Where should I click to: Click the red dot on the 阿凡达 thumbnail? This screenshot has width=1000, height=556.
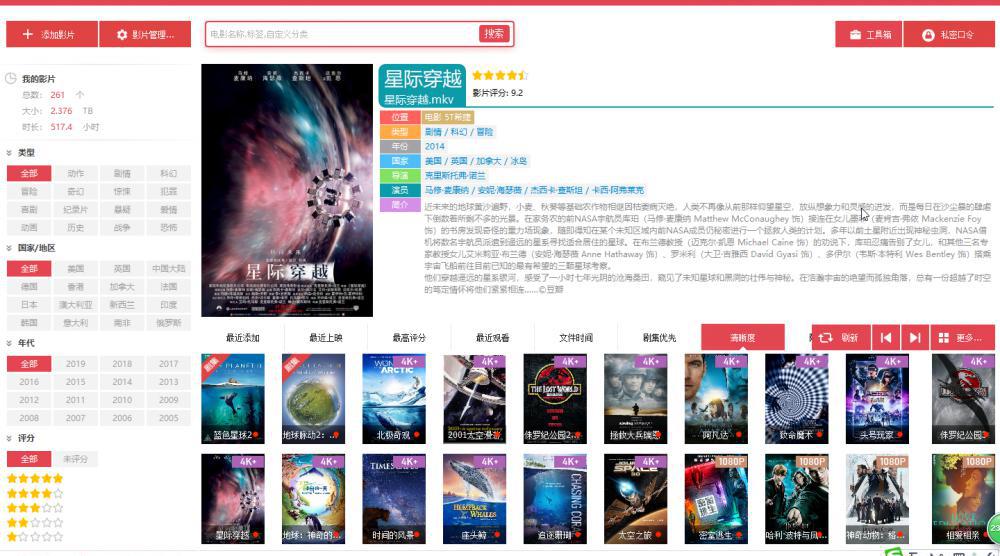[739, 435]
